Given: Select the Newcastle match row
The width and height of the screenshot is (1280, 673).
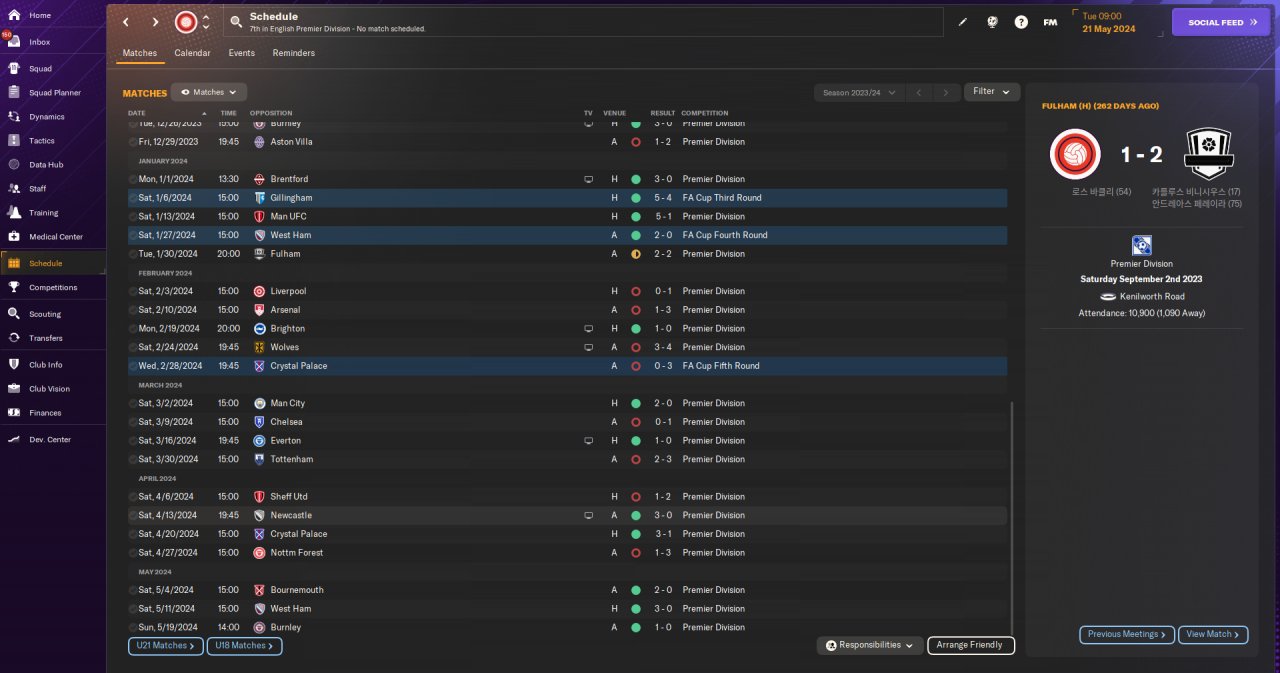Looking at the screenshot, I should 567,515.
